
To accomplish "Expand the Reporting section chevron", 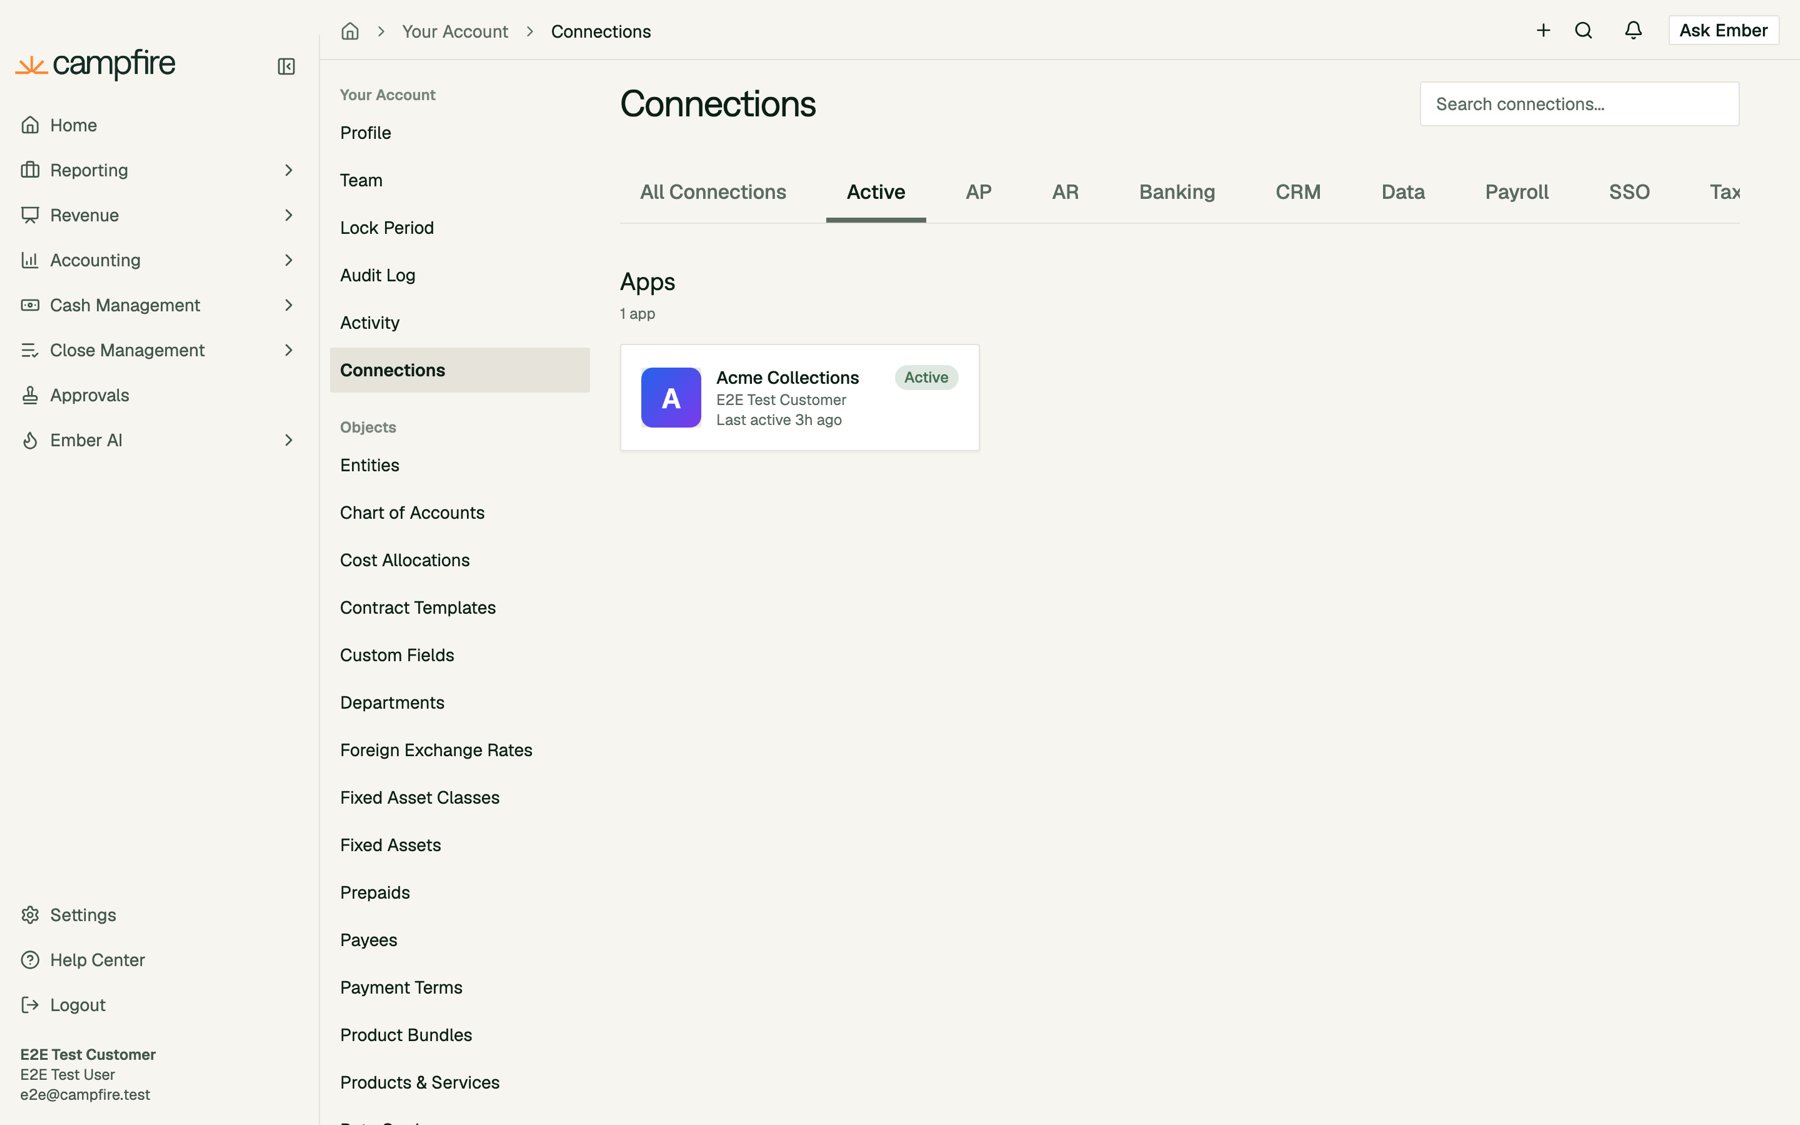I will pos(288,170).
